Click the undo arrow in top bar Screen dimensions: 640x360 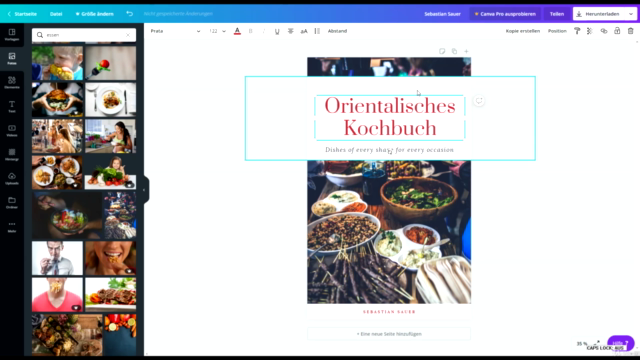tap(129, 13)
